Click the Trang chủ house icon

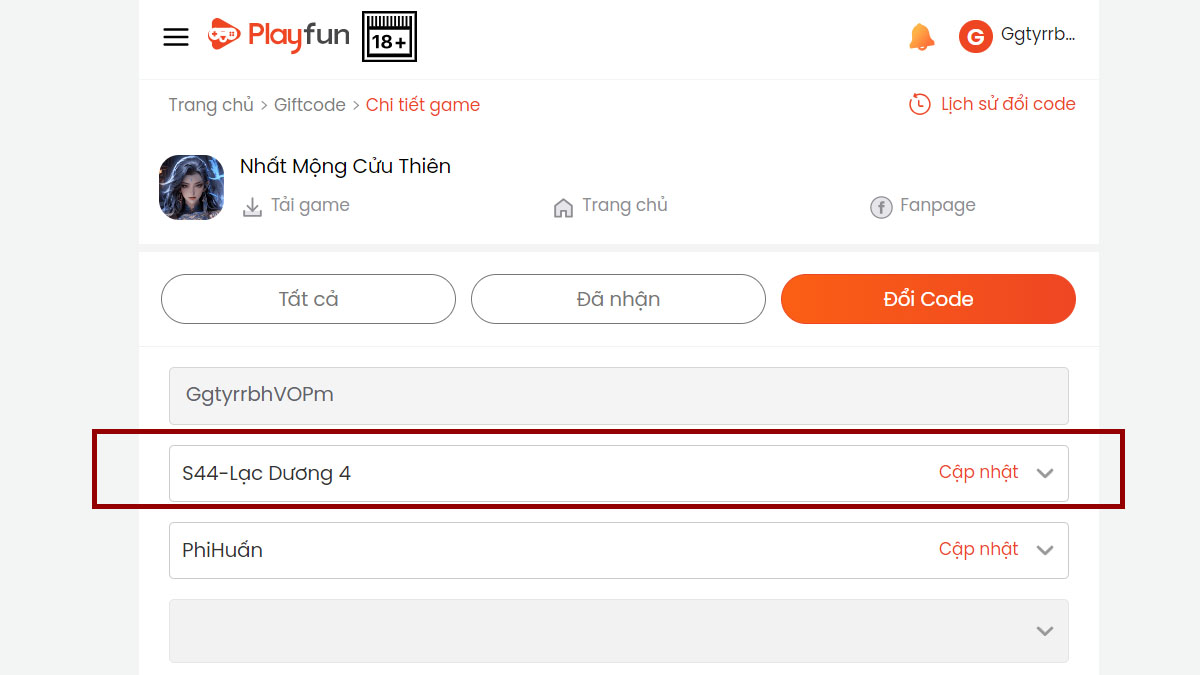point(563,207)
